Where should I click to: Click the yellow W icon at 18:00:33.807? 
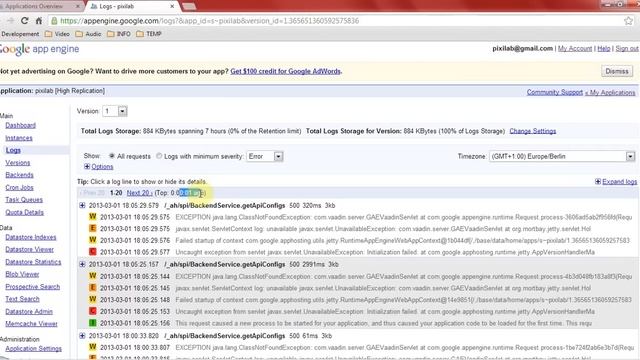click(93, 347)
